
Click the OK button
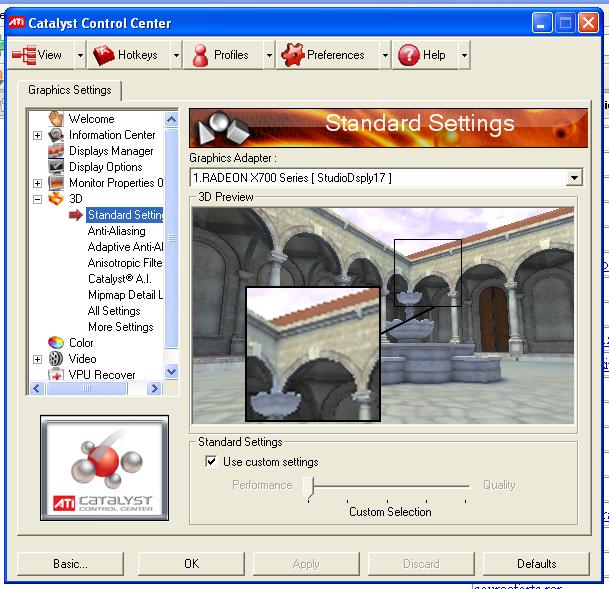[191, 563]
